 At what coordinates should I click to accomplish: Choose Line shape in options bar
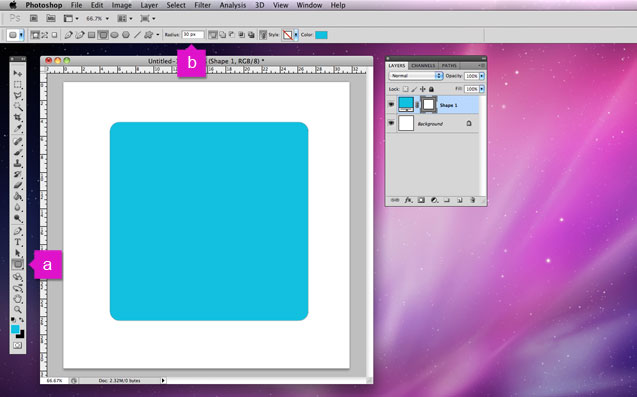tap(137, 35)
